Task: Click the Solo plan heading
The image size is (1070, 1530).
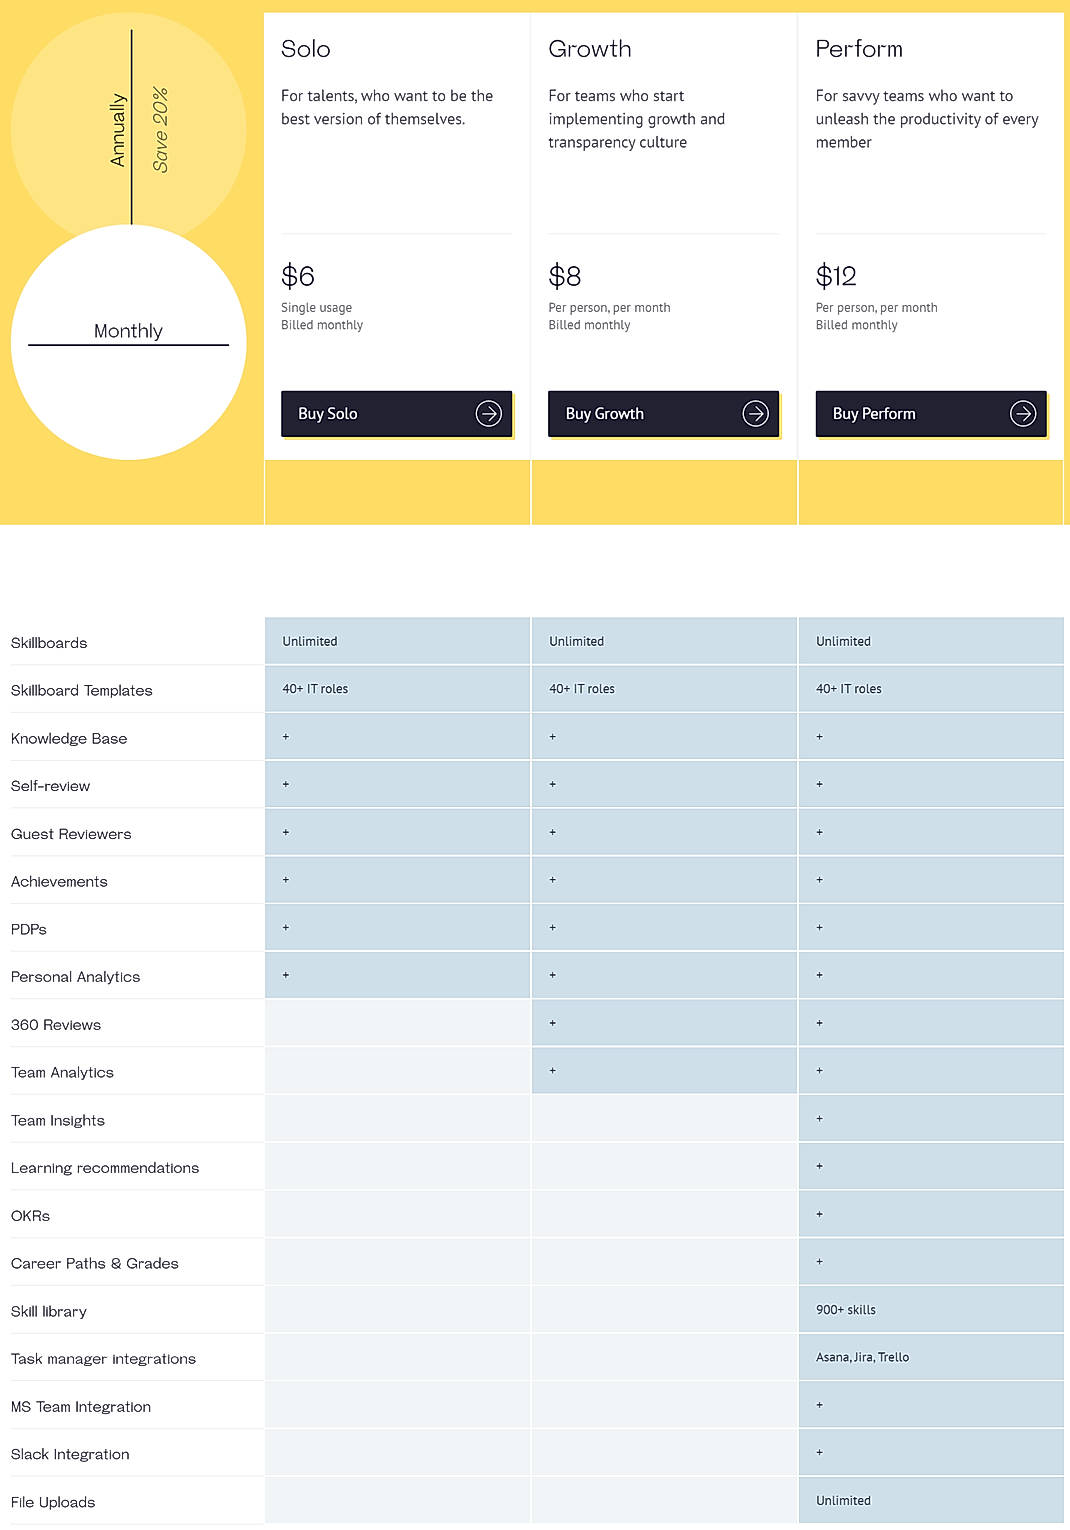Action: click(306, 49)
